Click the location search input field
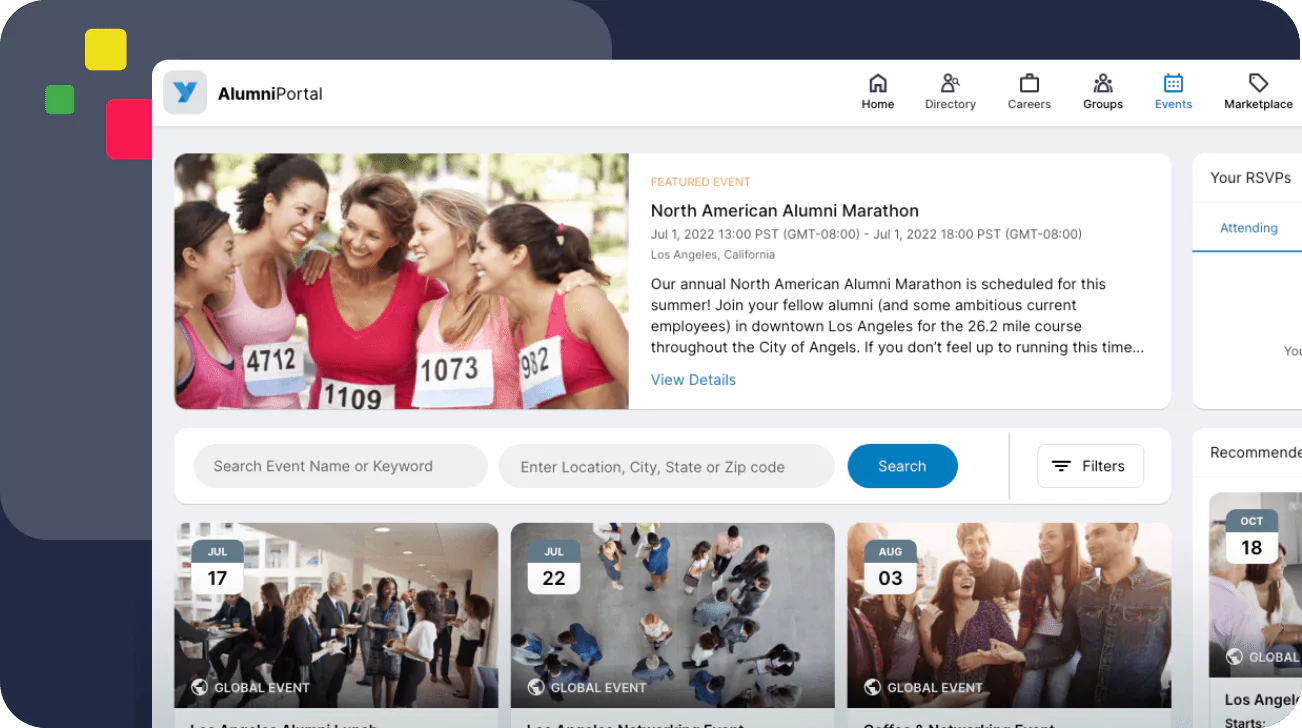1302x728 pixels. 666,466
